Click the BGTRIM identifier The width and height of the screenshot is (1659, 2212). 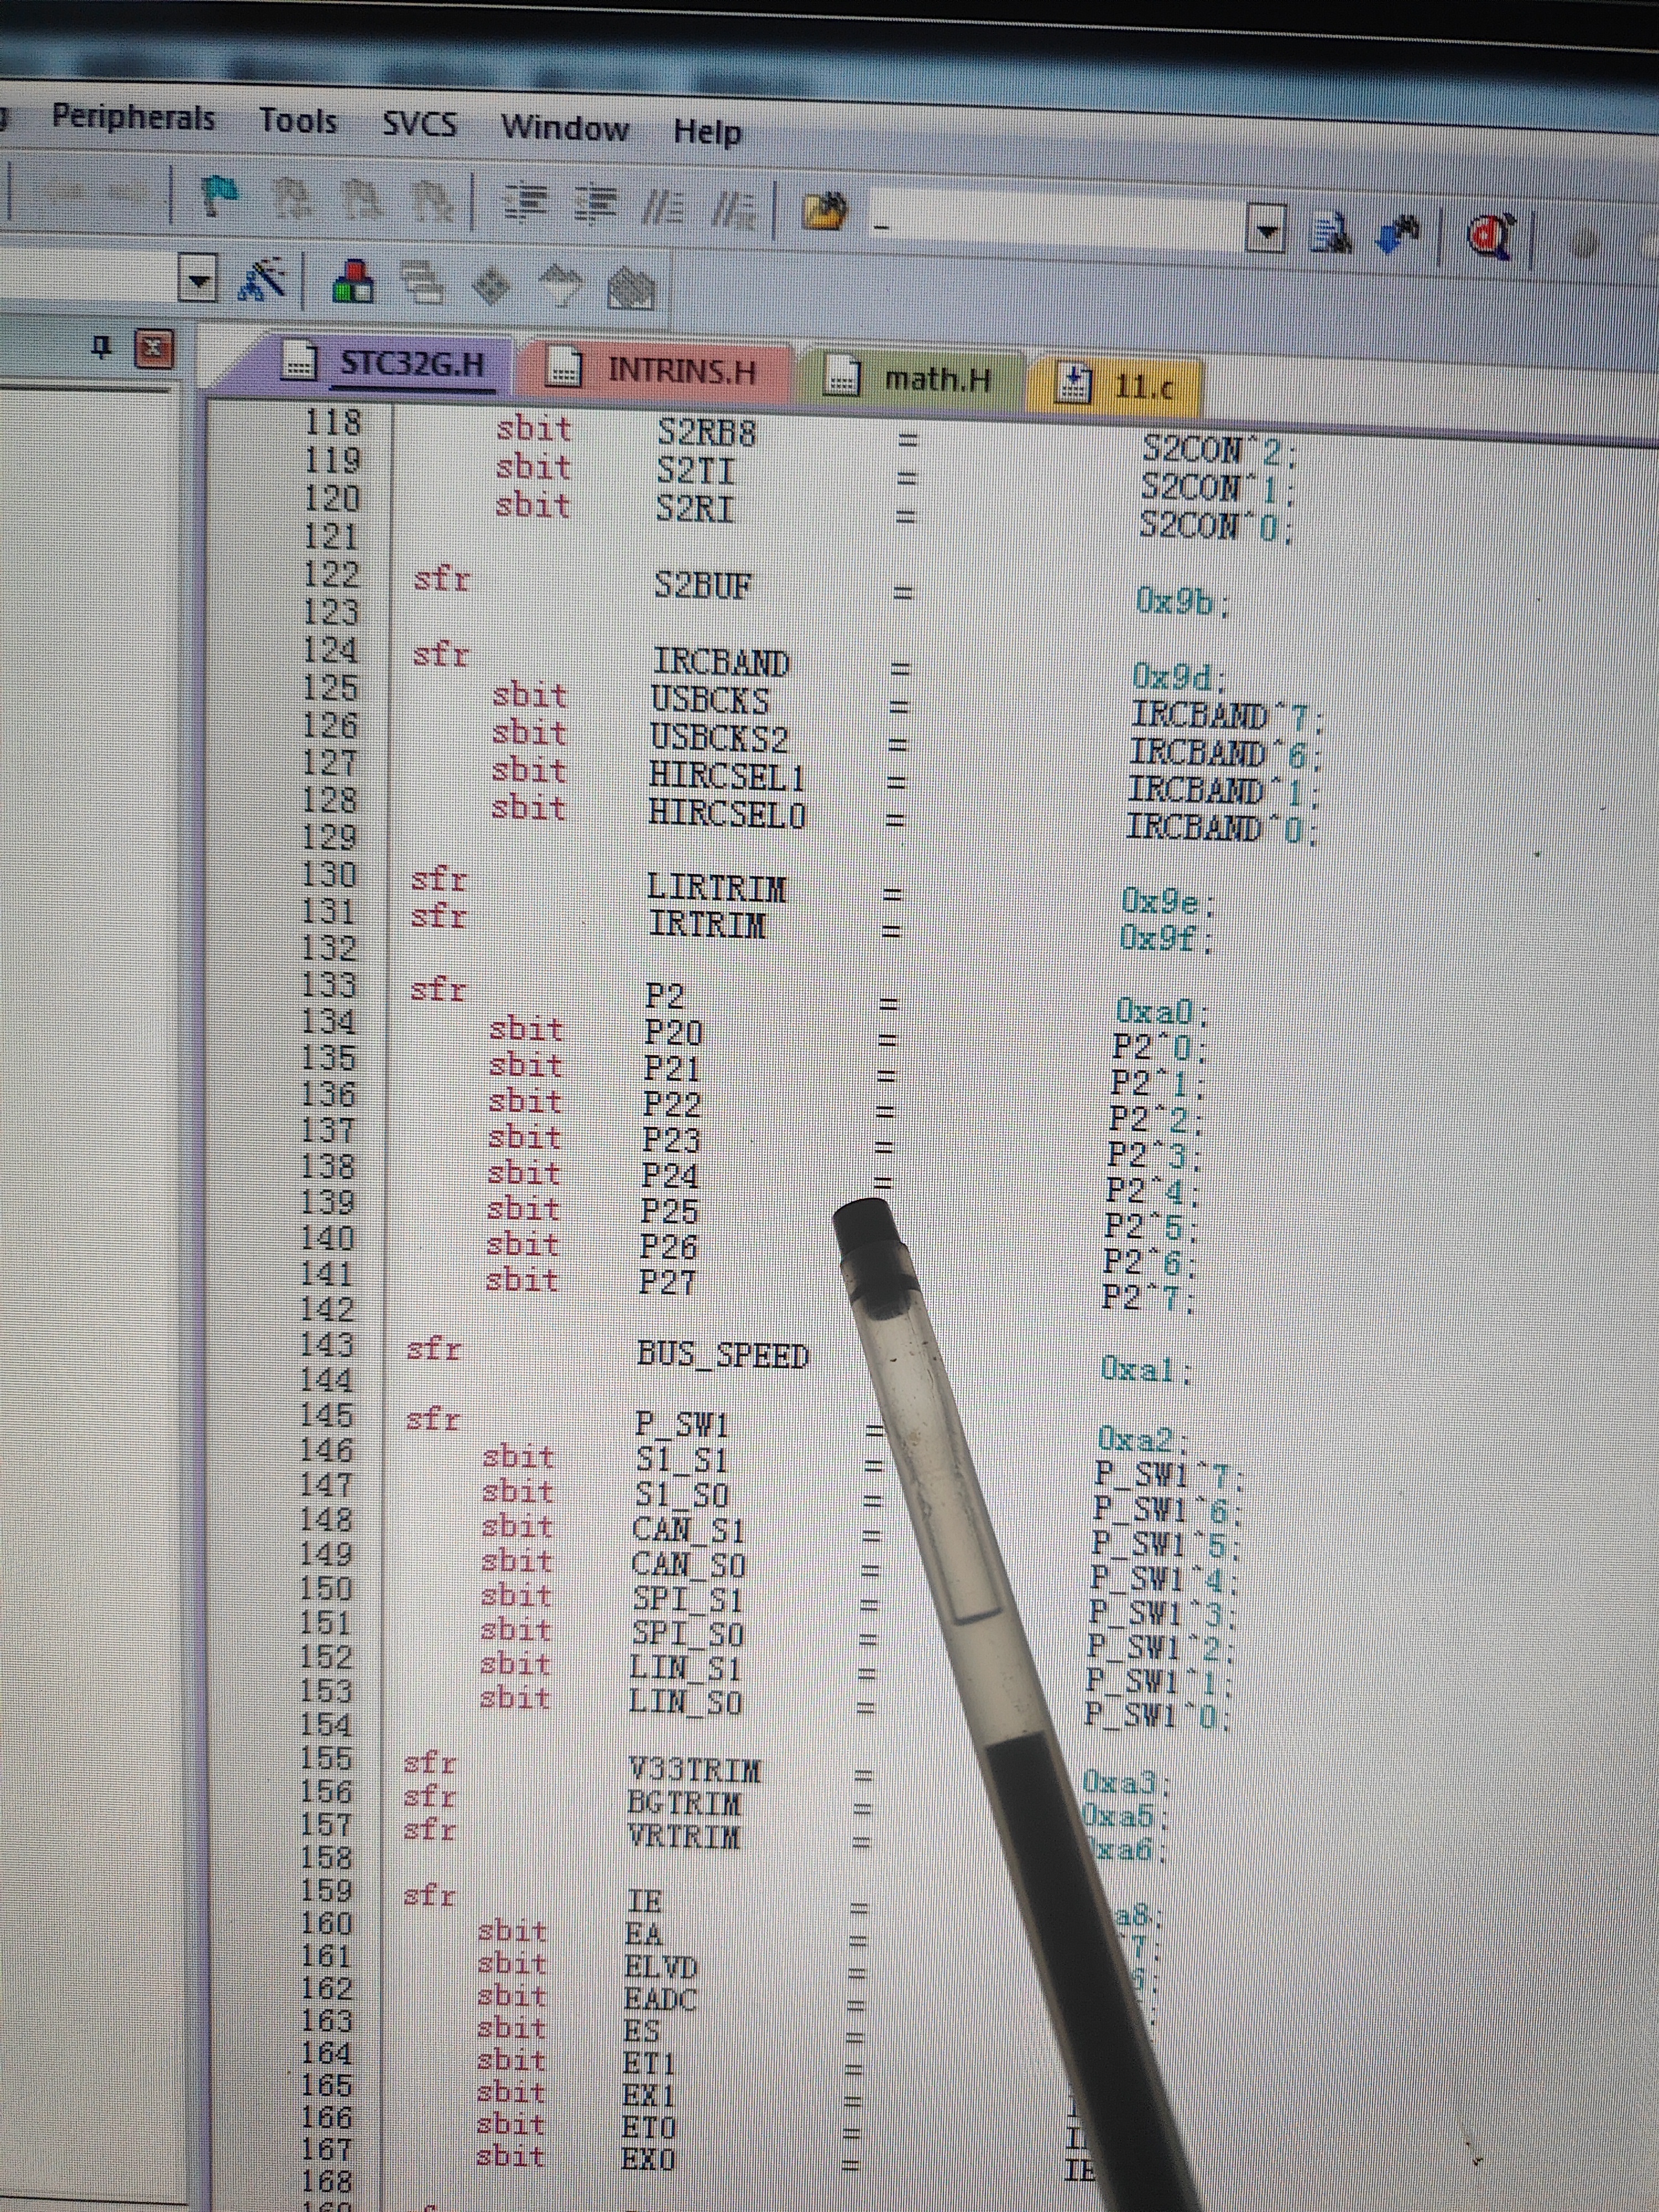[x=684, y=1803]
